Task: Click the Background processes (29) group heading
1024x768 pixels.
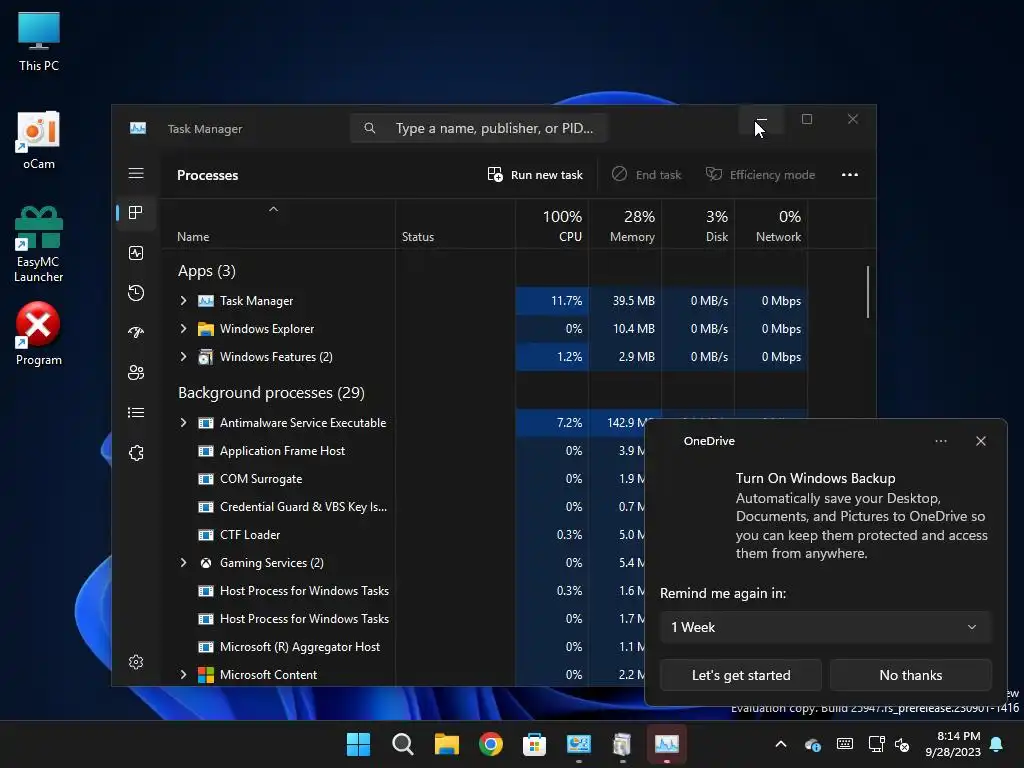Action: click(x=271, y=392)
